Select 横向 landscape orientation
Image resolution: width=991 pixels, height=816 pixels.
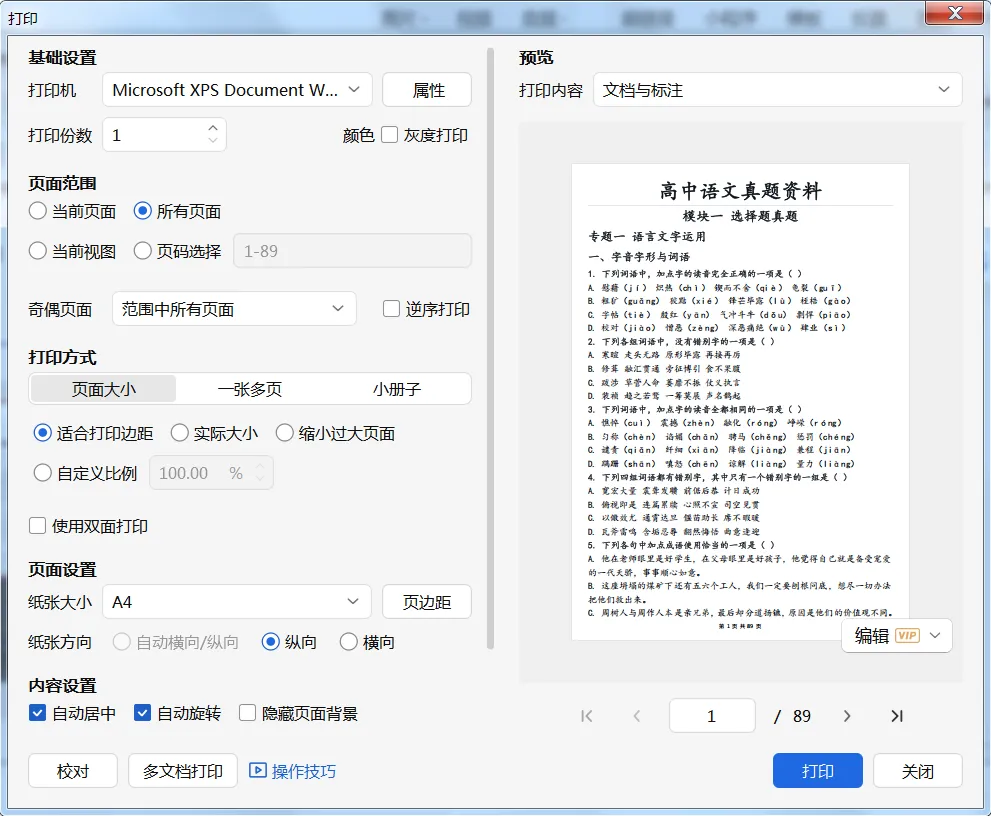(349, 642)
